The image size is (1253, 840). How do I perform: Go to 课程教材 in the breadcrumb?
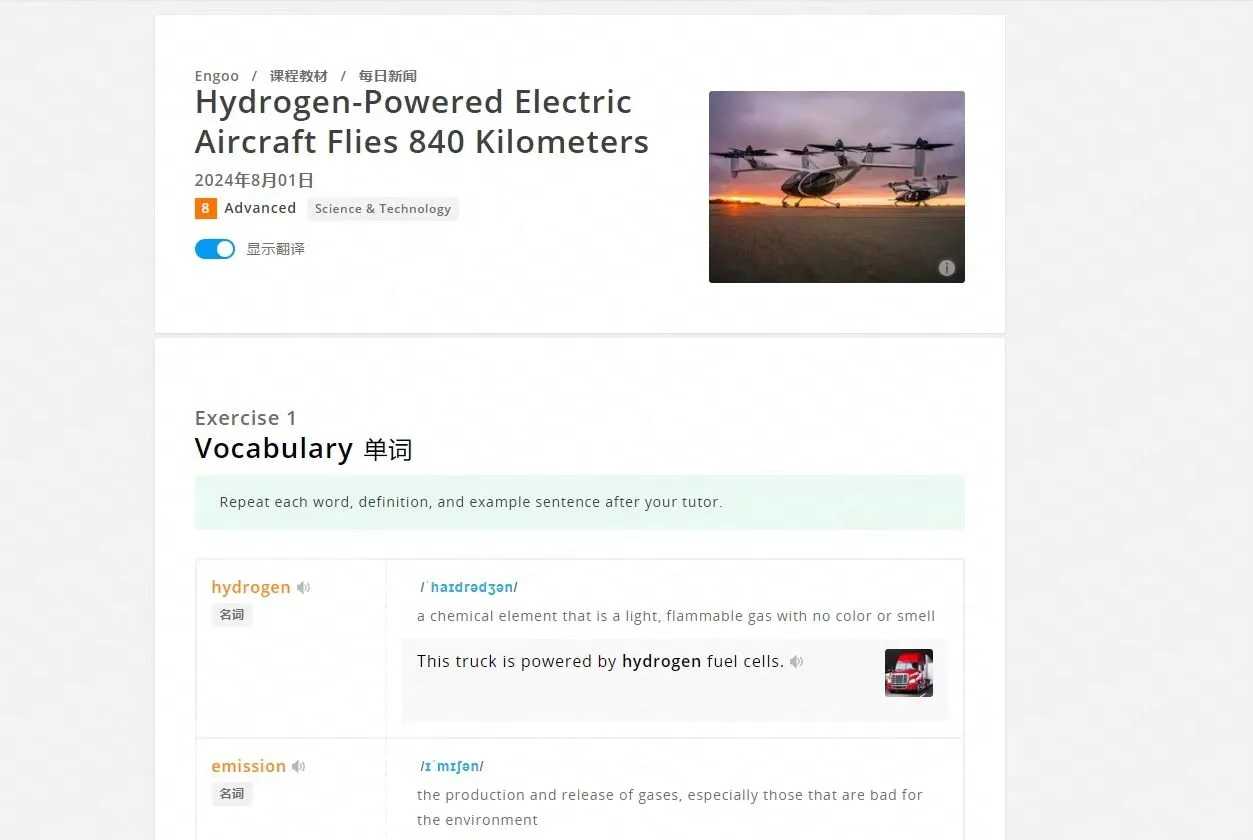tap(298, 76)
